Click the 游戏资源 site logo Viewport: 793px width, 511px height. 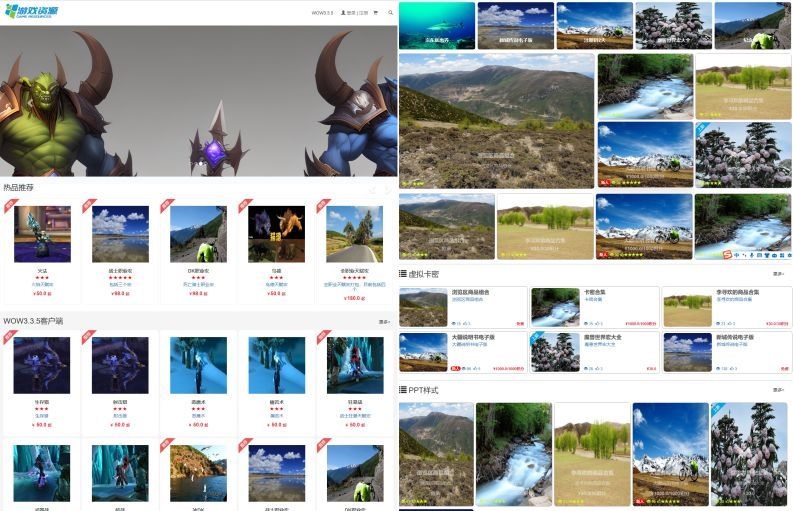(x=30, y=11)
